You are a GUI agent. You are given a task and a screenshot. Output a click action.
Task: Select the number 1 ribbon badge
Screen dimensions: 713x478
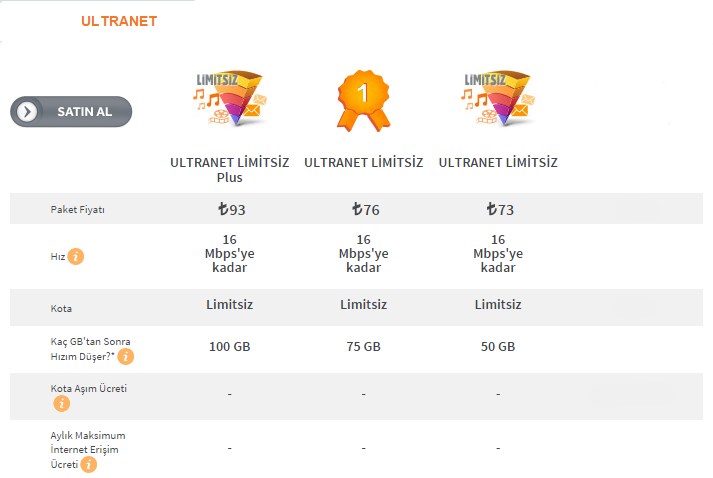tap(363, 98)
